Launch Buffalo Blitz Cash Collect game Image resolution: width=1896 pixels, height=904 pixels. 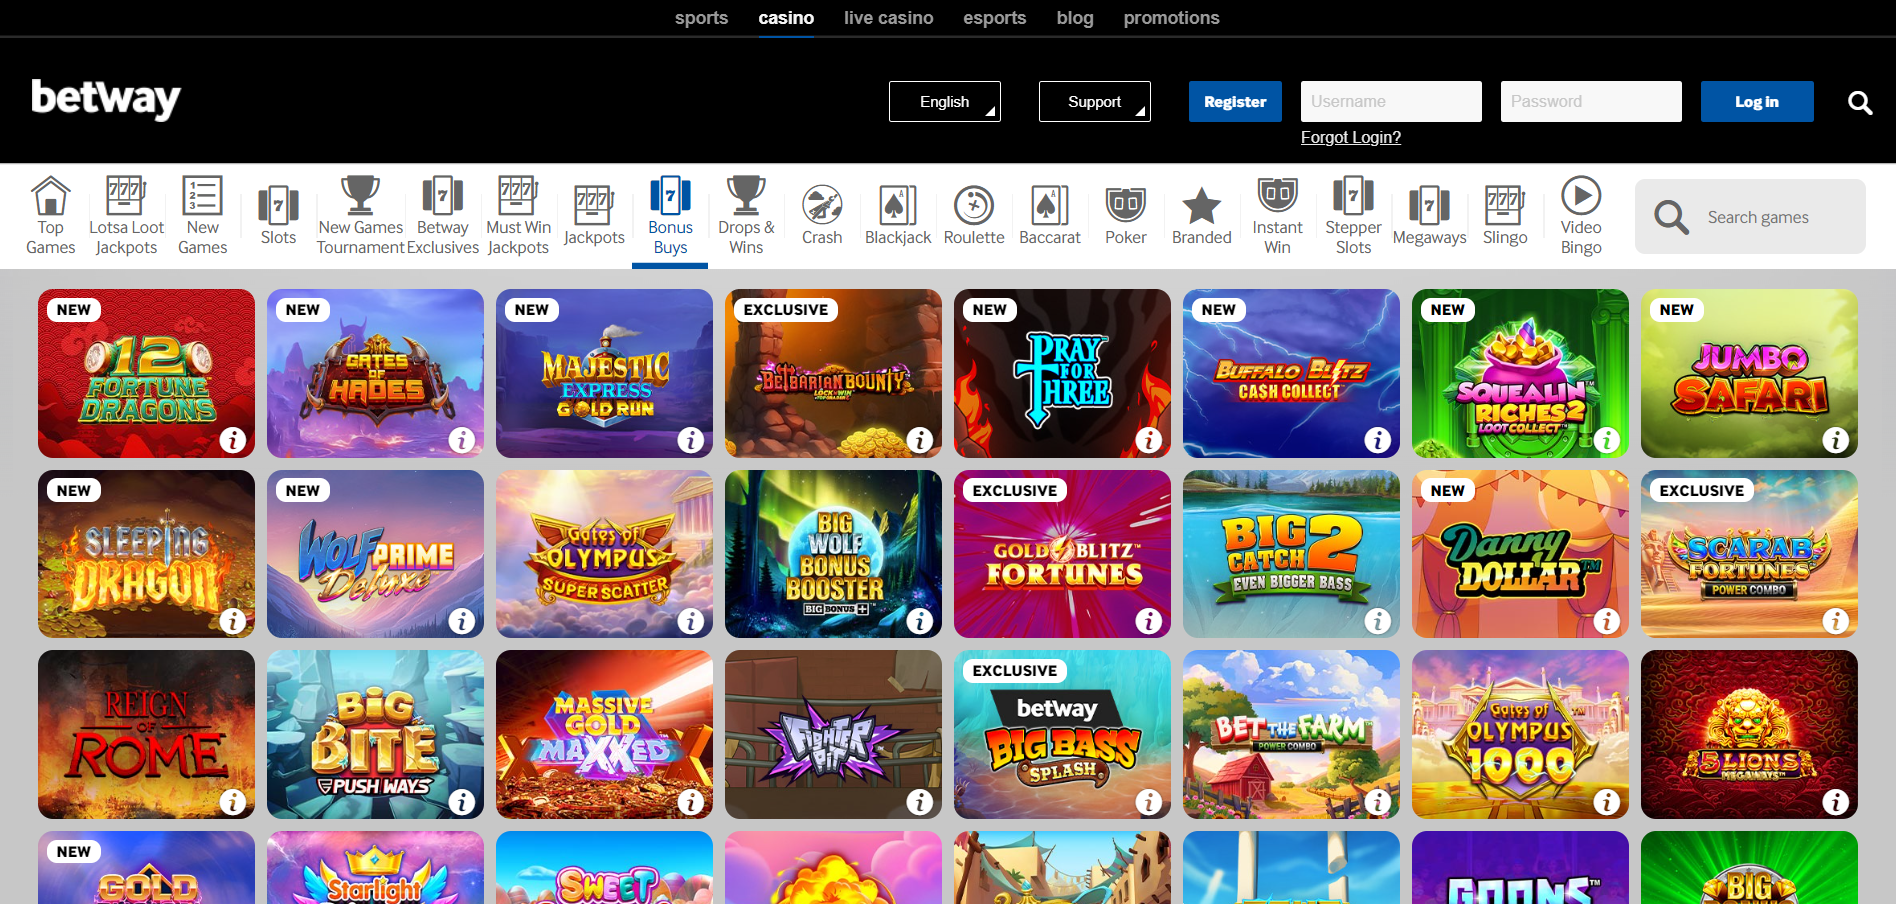(1291, 374)
